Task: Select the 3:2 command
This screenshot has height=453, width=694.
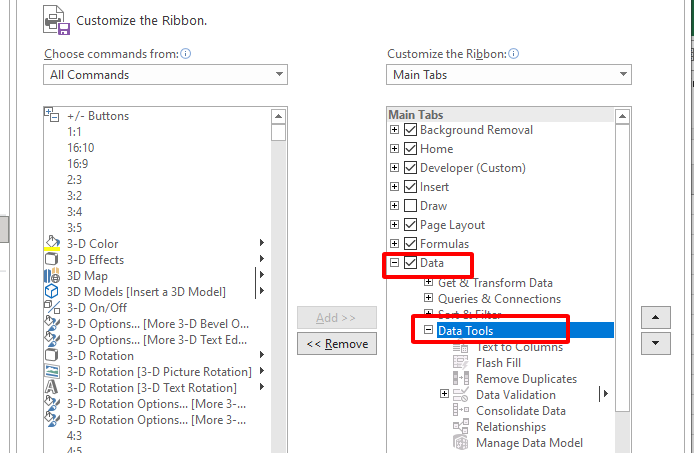Action: (74, 195)
